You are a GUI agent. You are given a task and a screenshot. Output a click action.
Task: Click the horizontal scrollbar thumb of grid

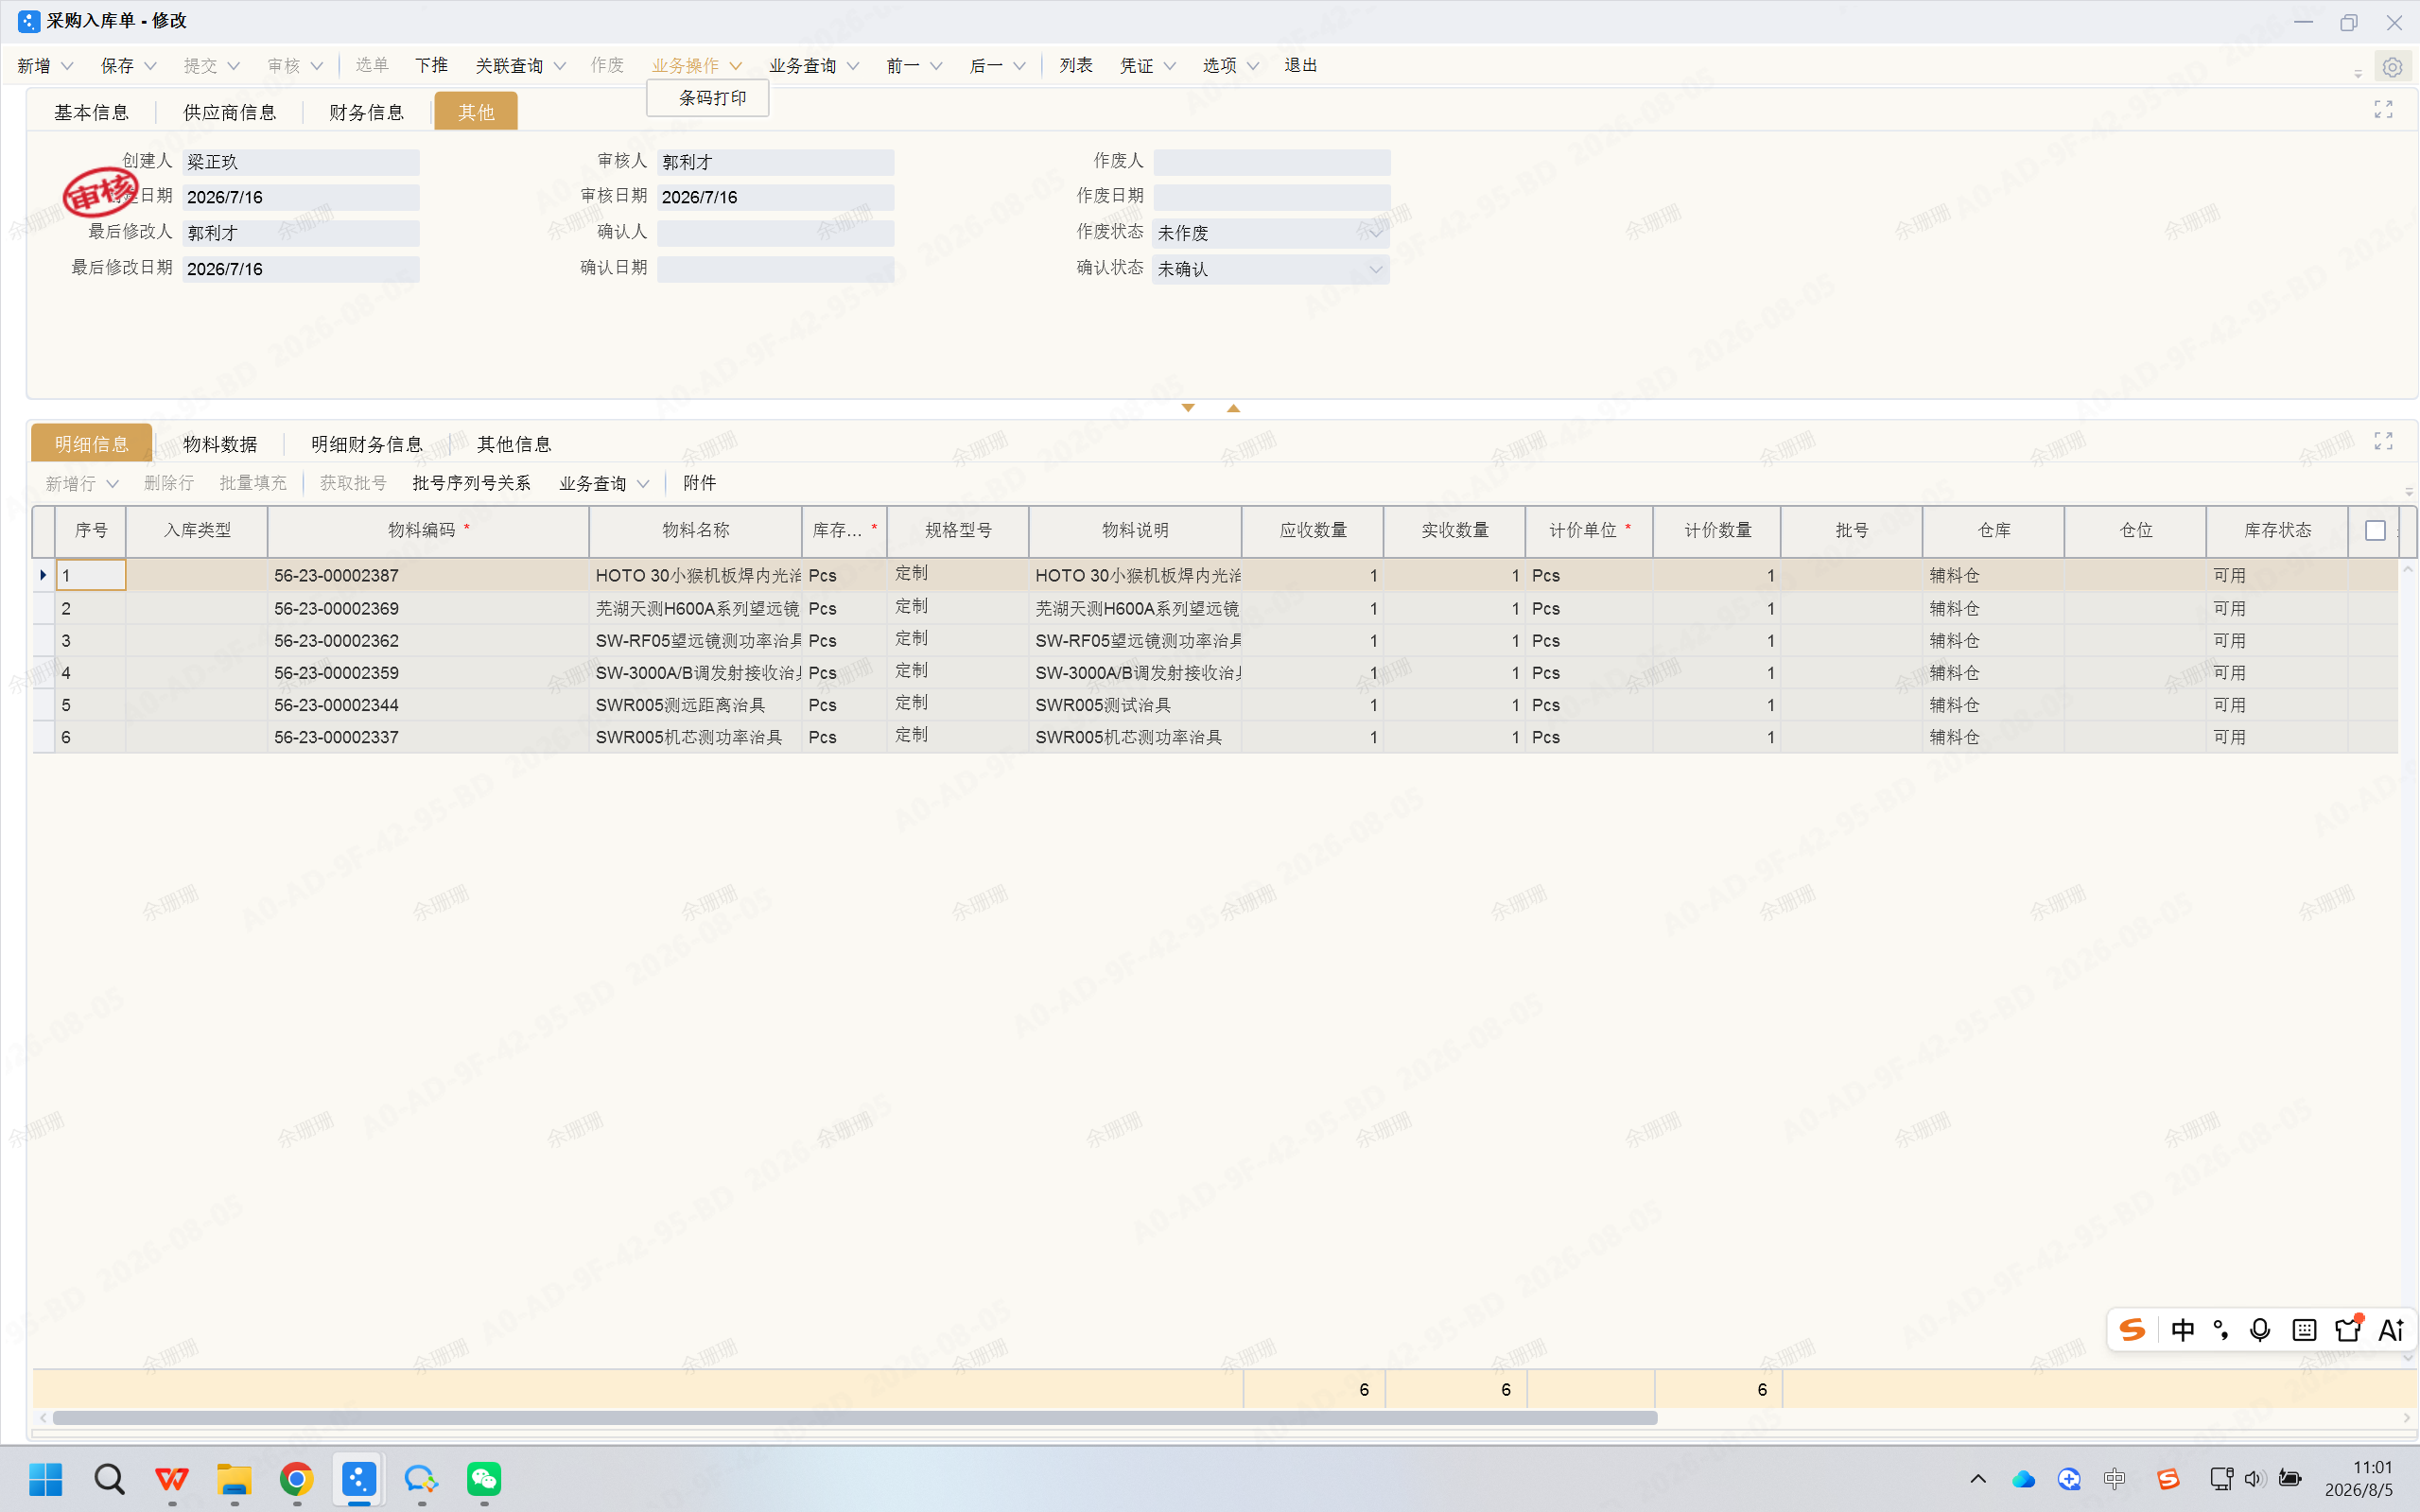point(855,1418)
